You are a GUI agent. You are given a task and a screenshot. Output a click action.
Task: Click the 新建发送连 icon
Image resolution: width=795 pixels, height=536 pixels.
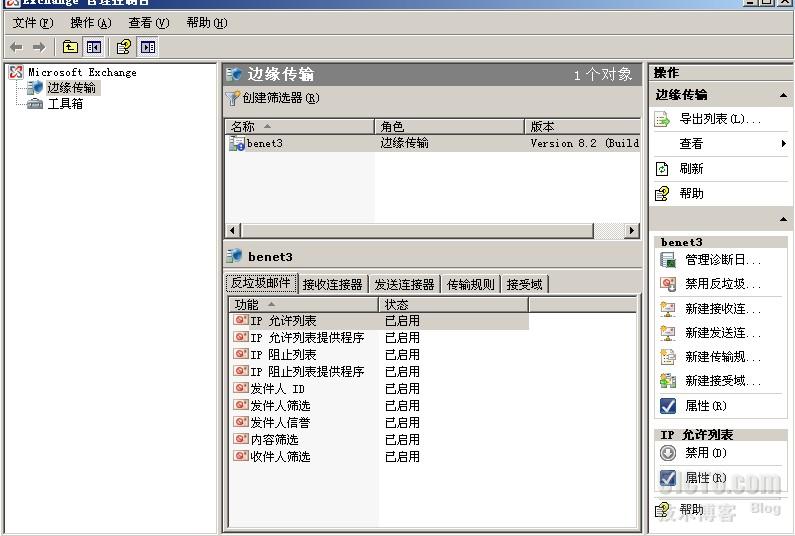(668, 333)
